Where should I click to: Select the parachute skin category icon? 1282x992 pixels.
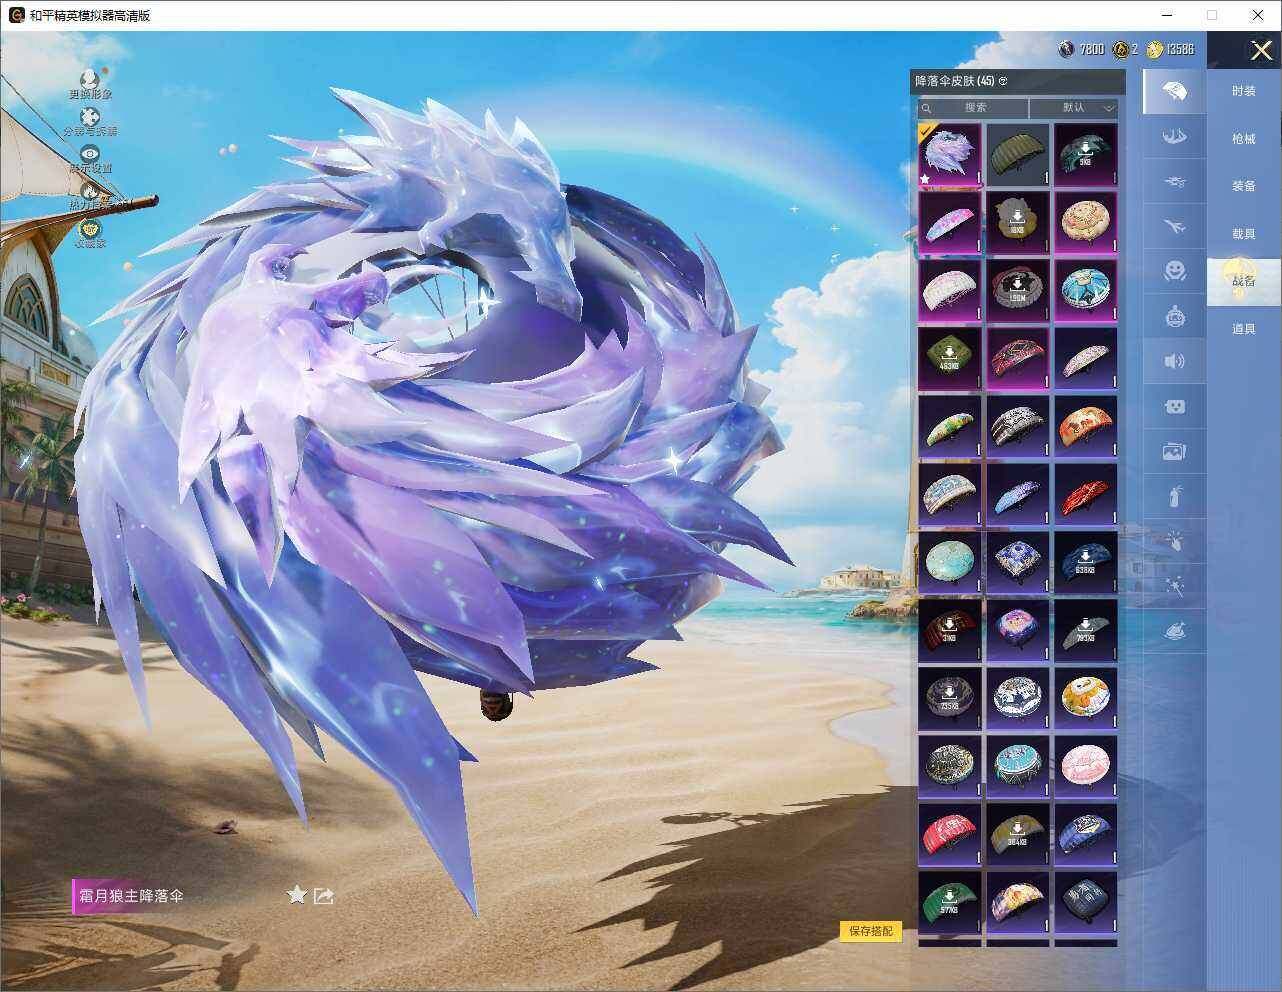coord(1175,91)
